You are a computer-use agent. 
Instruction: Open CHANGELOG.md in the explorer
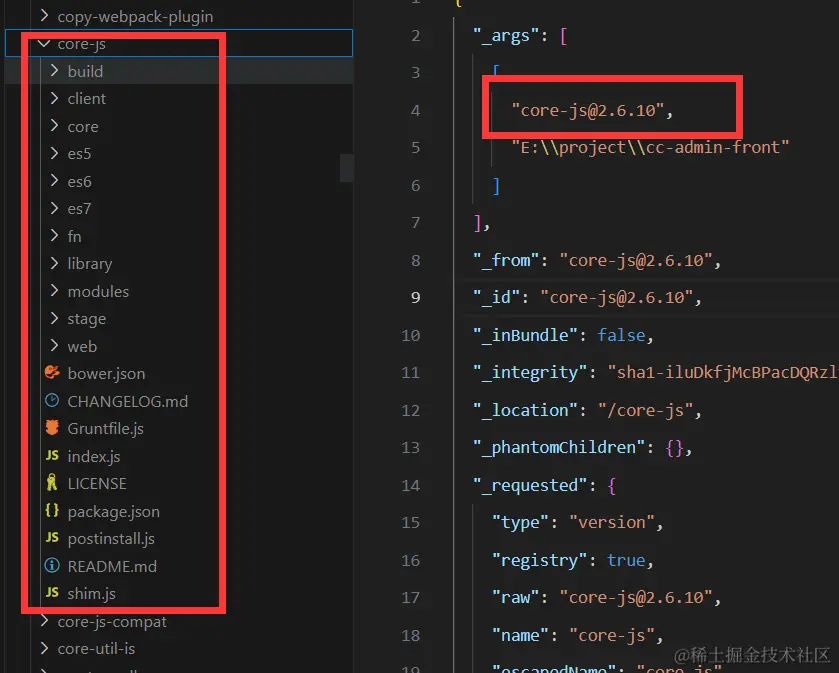[x=128, y=401]
